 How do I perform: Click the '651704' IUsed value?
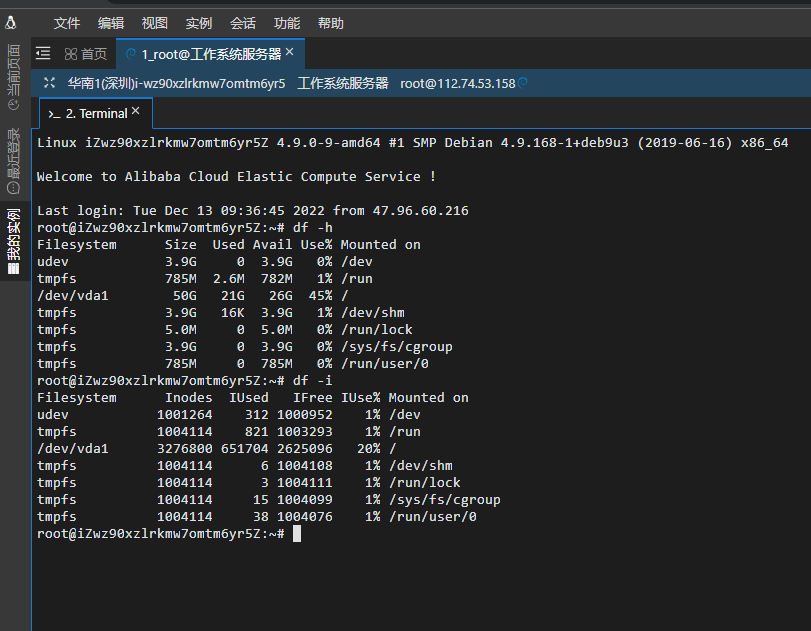coord(245,449)
